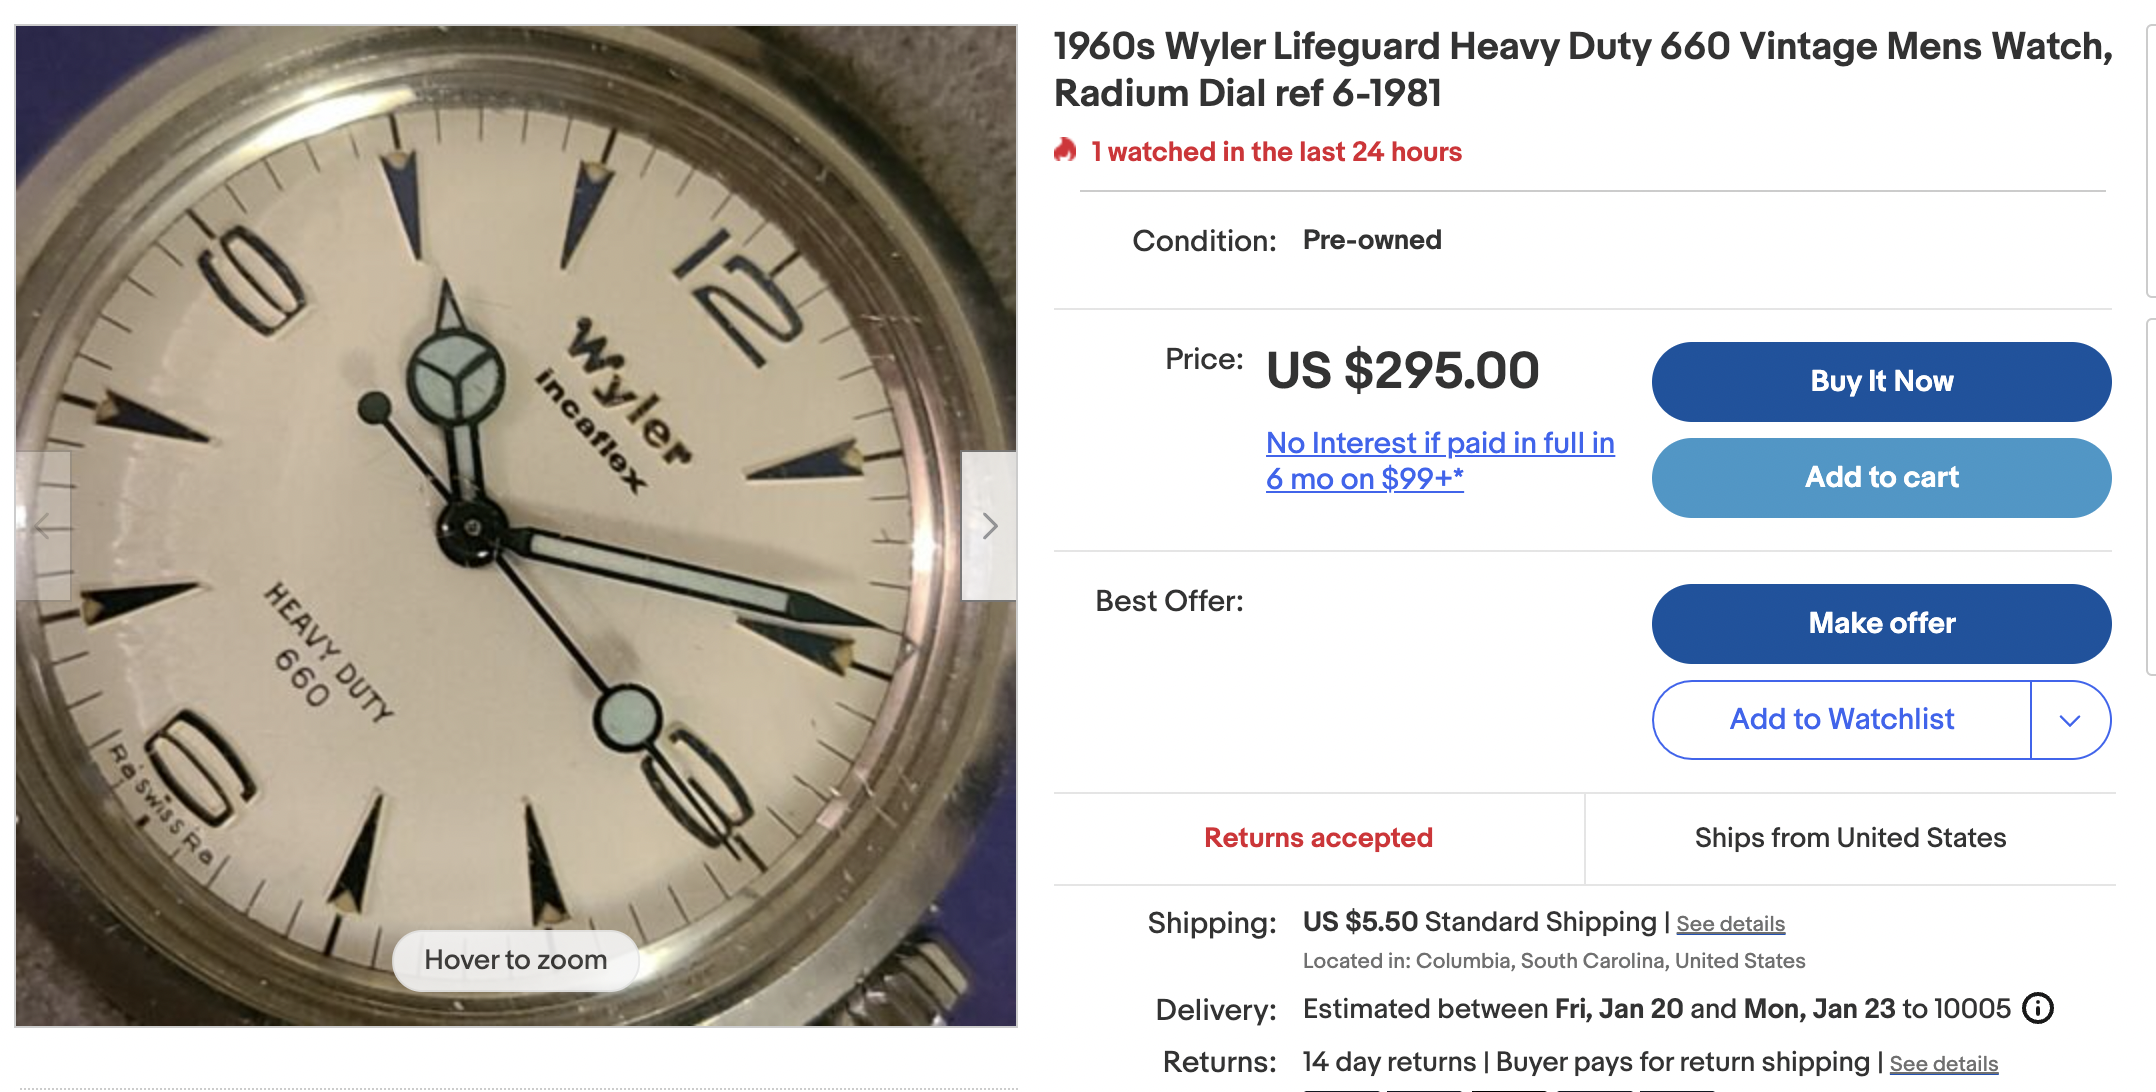Click the Make offer button
Viewport: 2156px width, 1092px height.
pos(1881,624)
